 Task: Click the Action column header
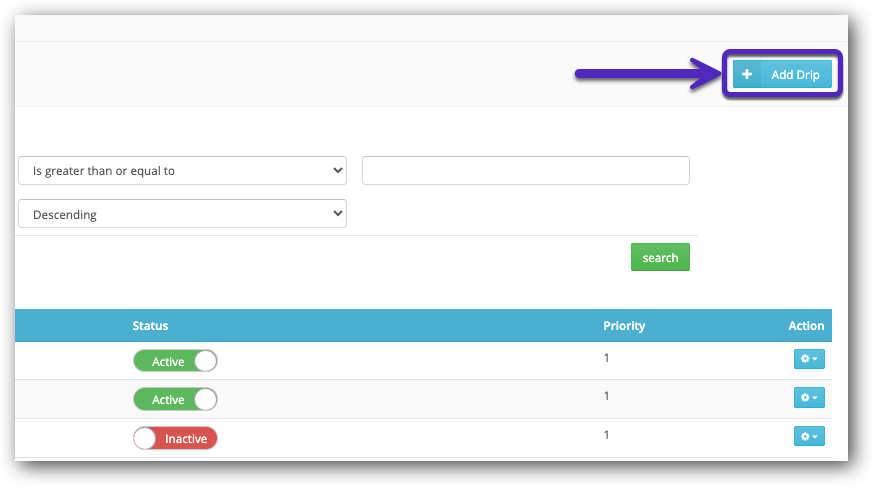coord(806,326)
